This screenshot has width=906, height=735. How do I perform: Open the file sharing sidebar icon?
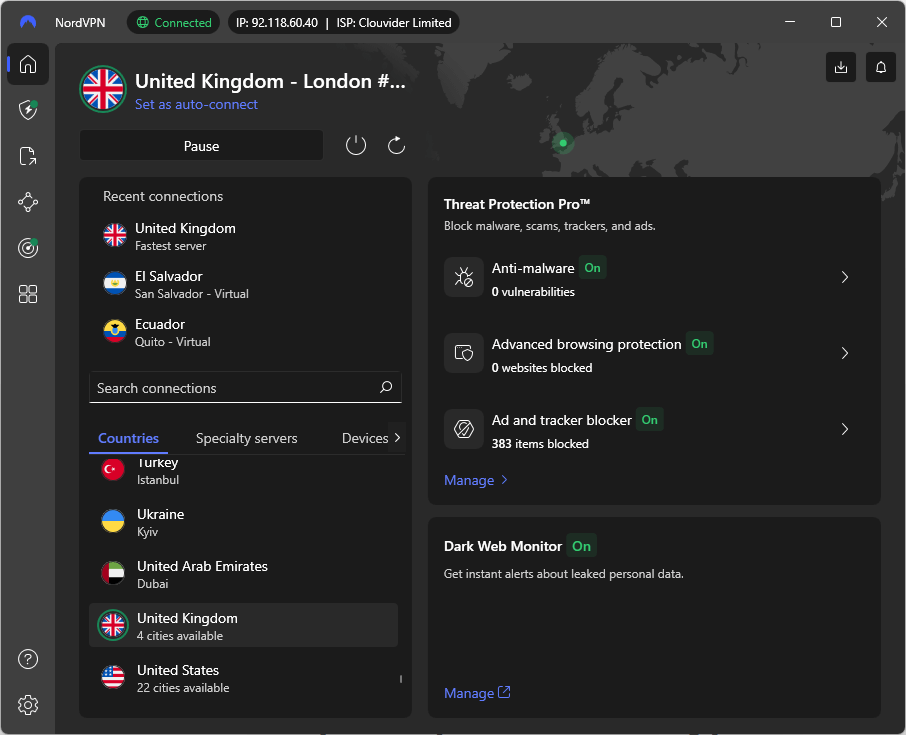click(x=28, y=156)
